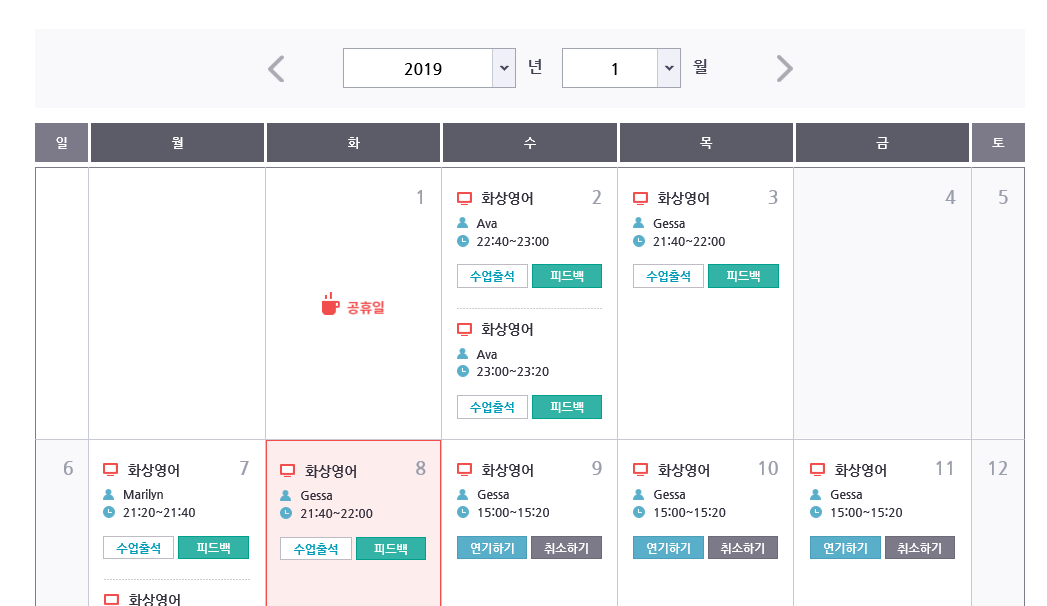The height and width of the screenshot is (606, 1047).
Task: Go to next month with right arrow
Action: [x=785, y=69]
